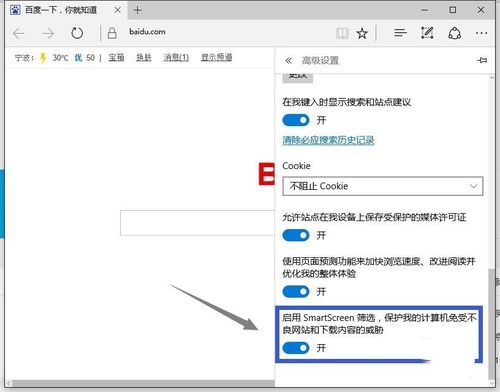Make a web note with pen icon
Image resolution: width=500 pixels, height=392 pixels.
(427, 33)
